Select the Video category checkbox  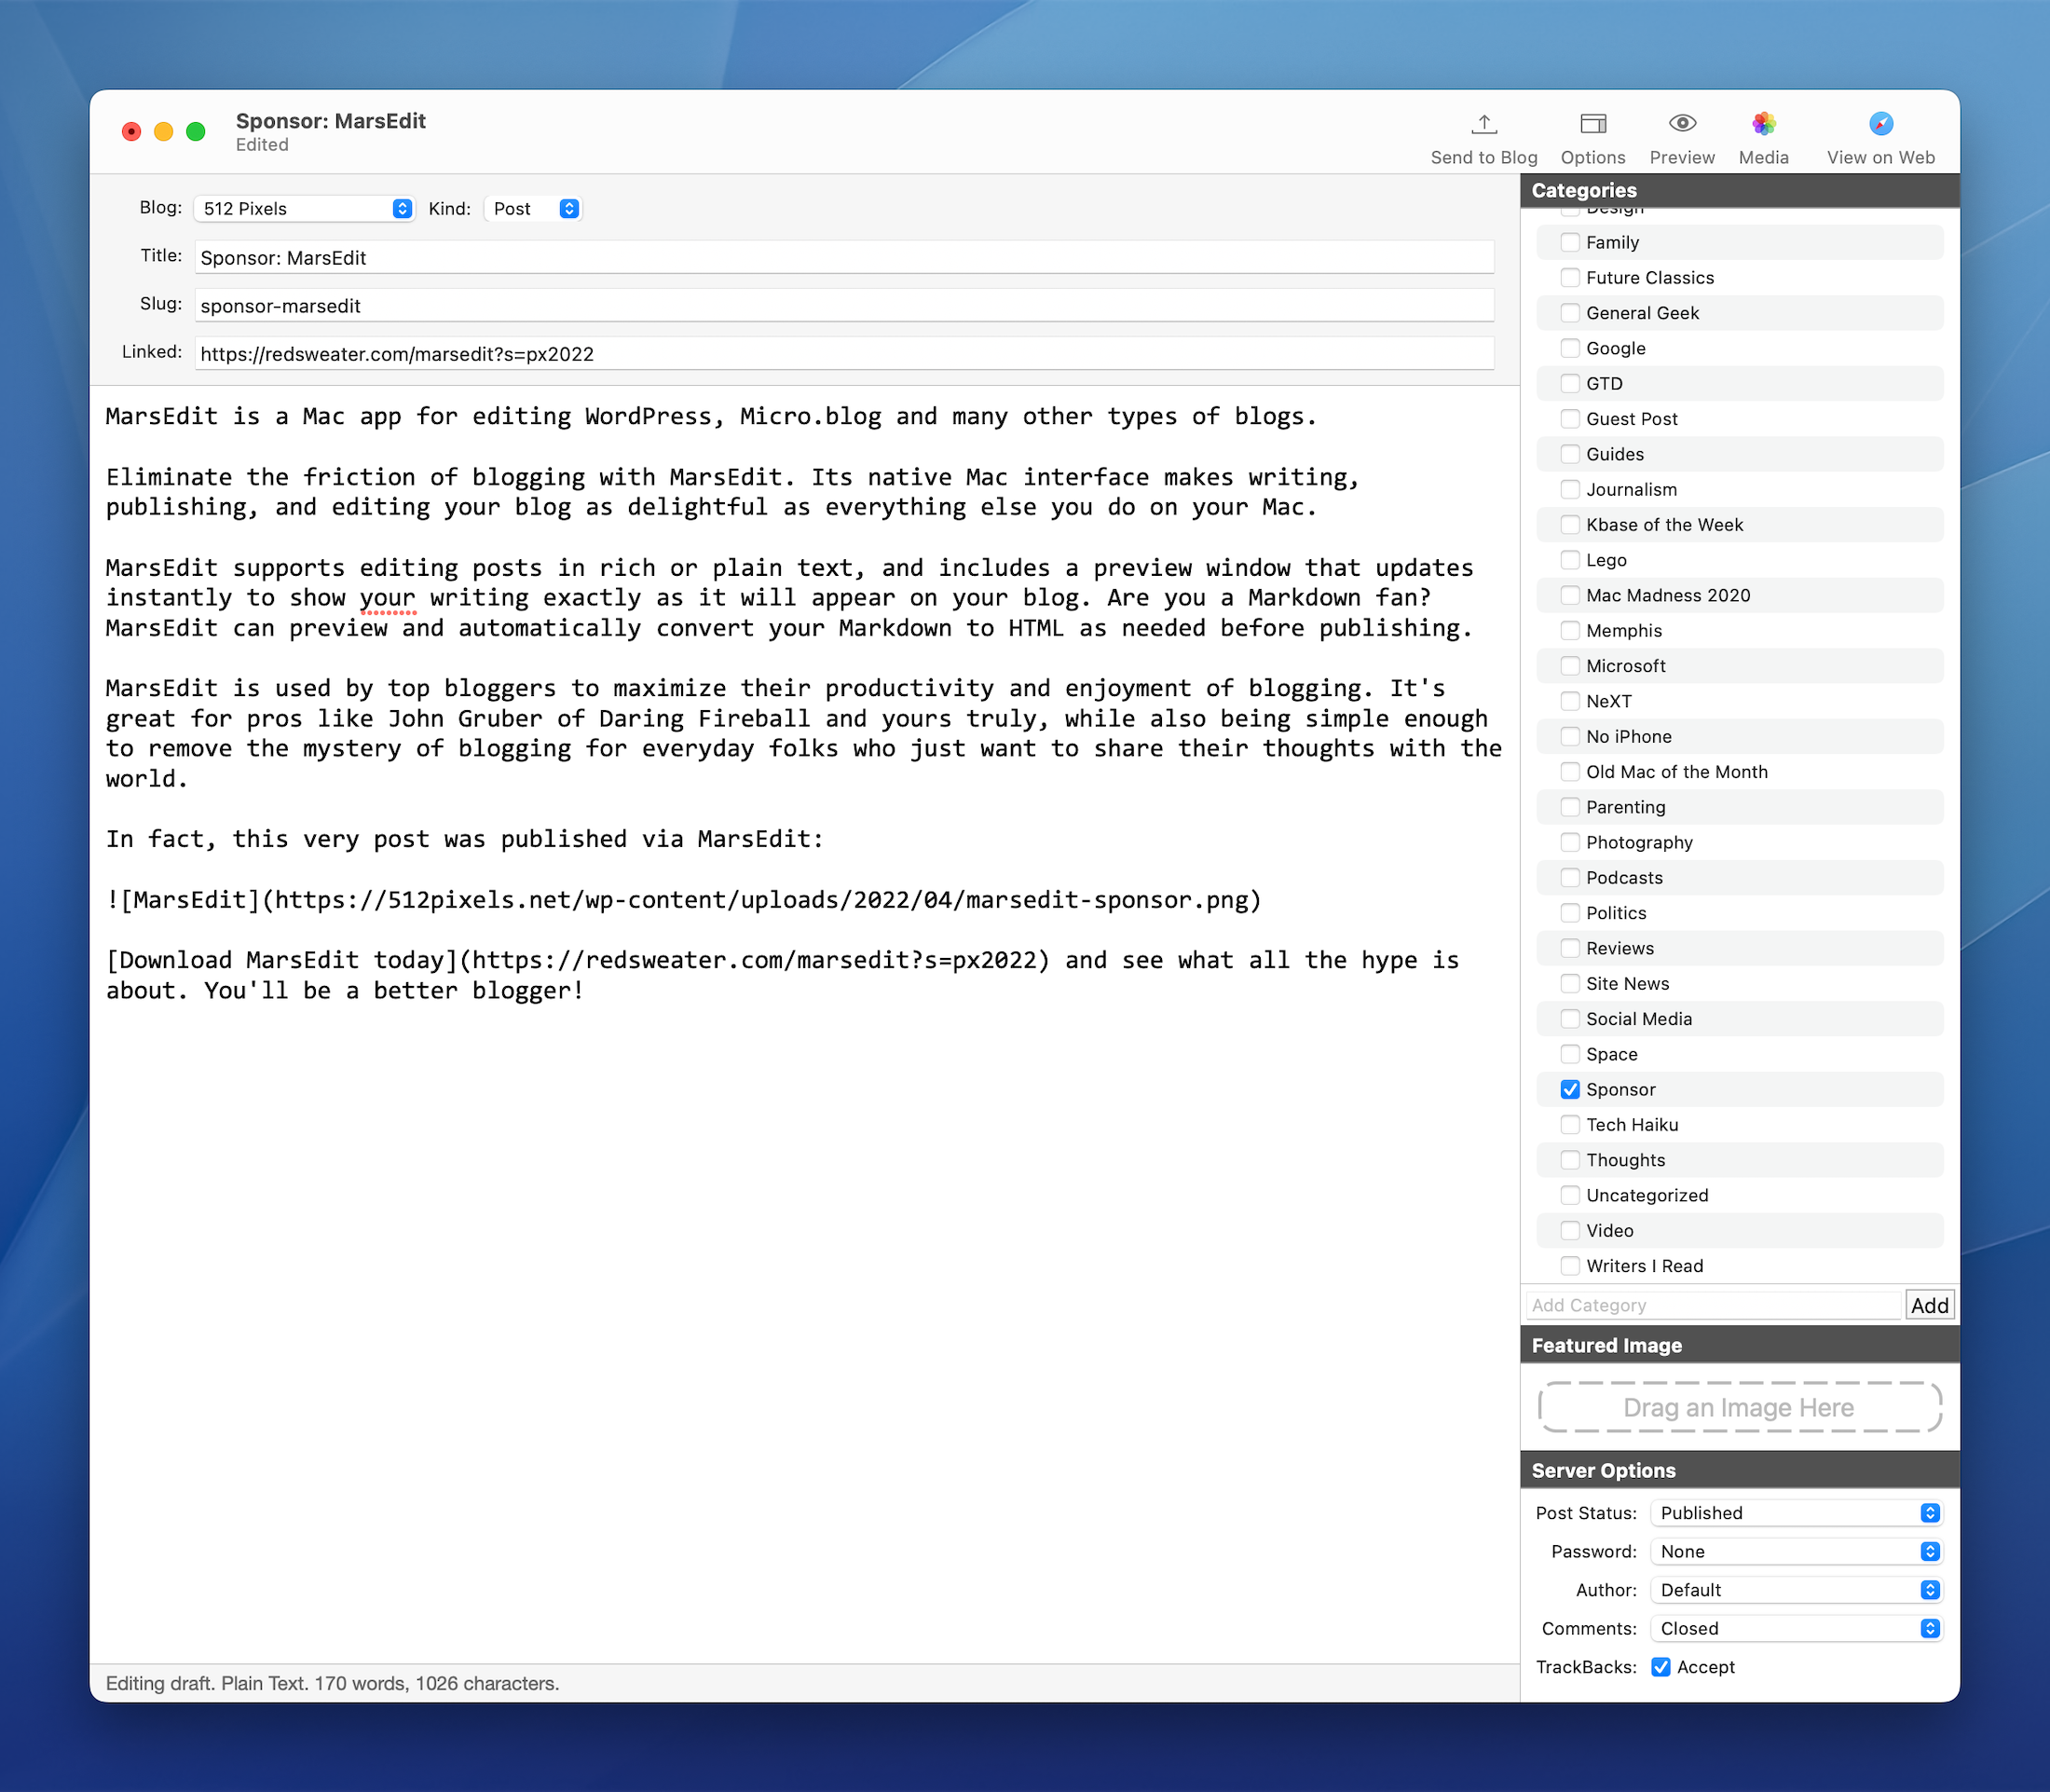point(1570,1230)
